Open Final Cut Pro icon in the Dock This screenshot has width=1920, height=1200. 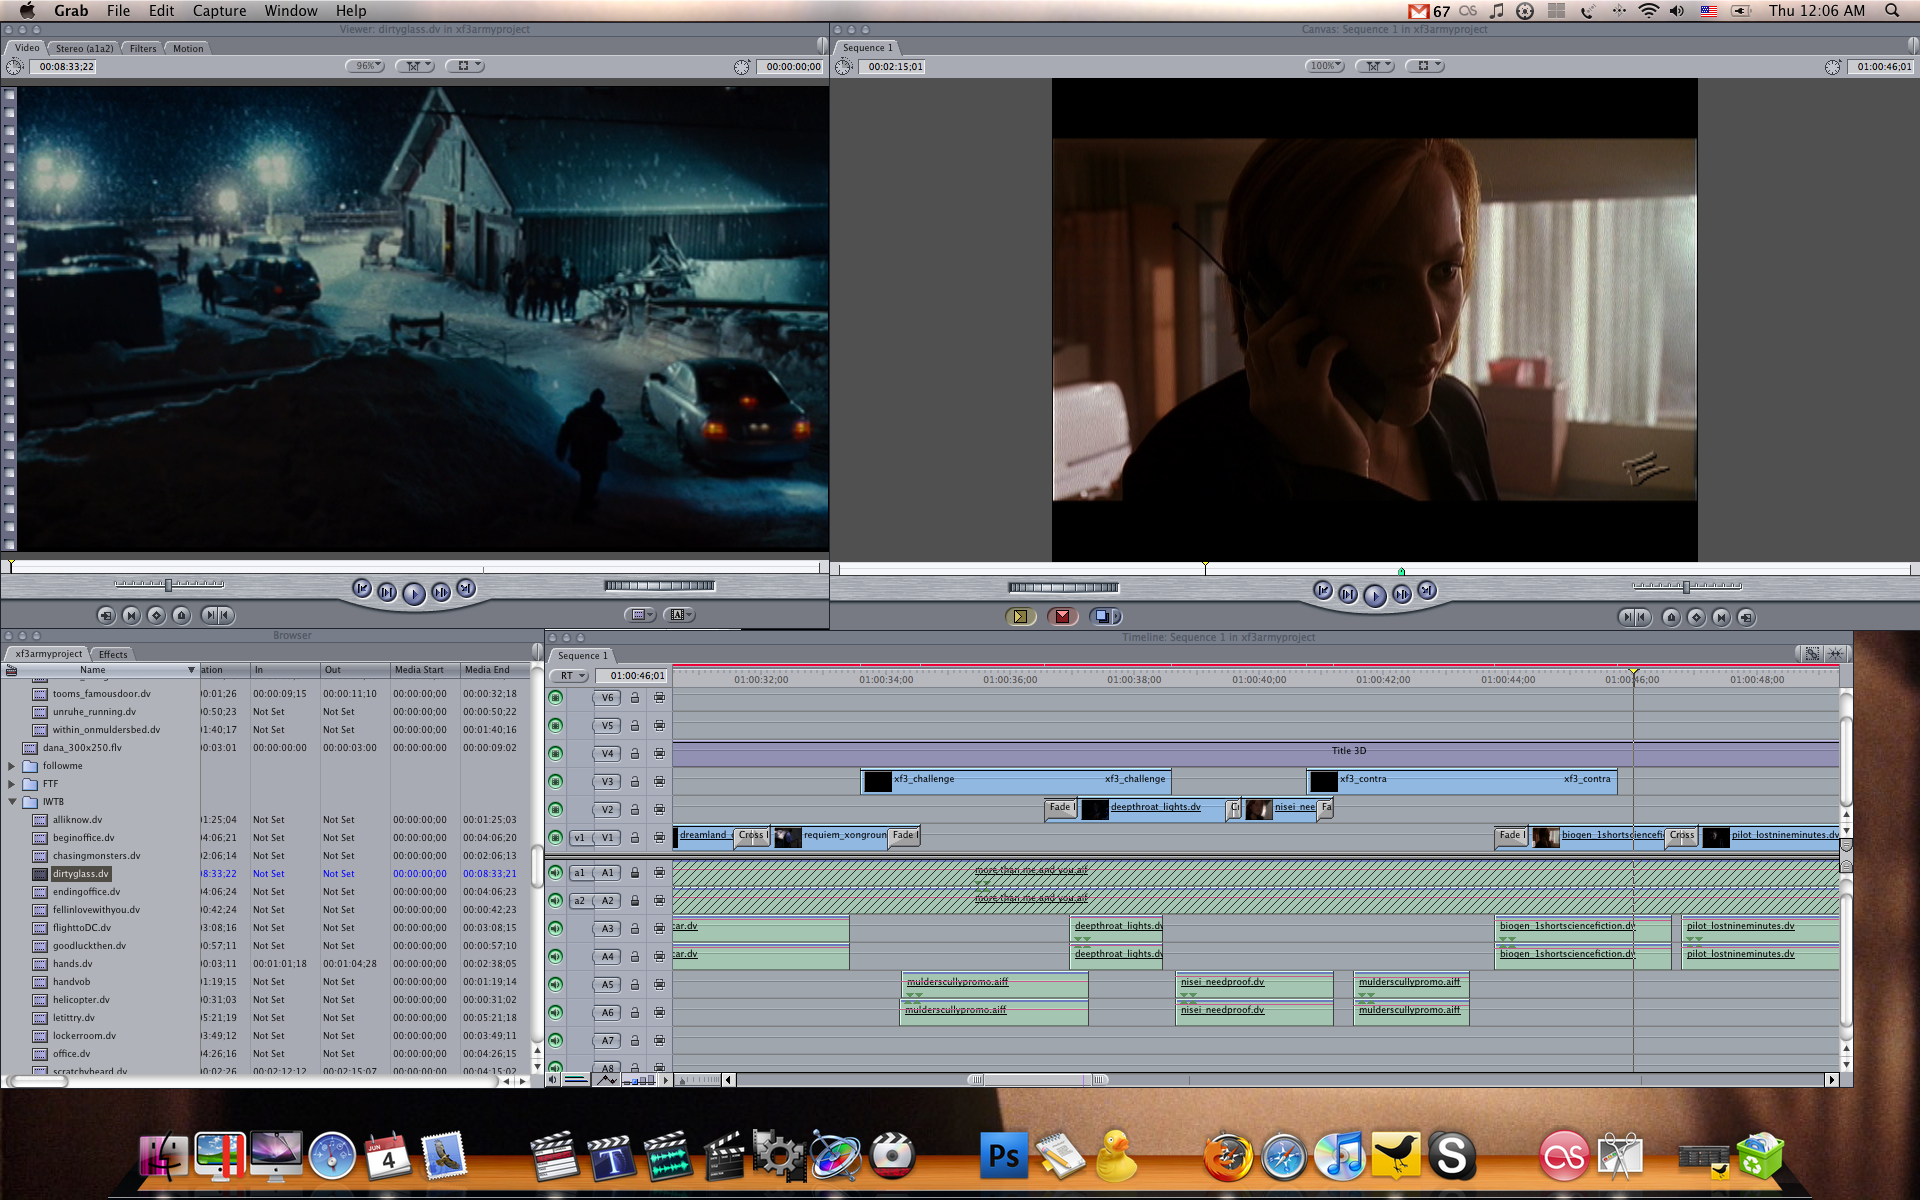click(553, 1157)
